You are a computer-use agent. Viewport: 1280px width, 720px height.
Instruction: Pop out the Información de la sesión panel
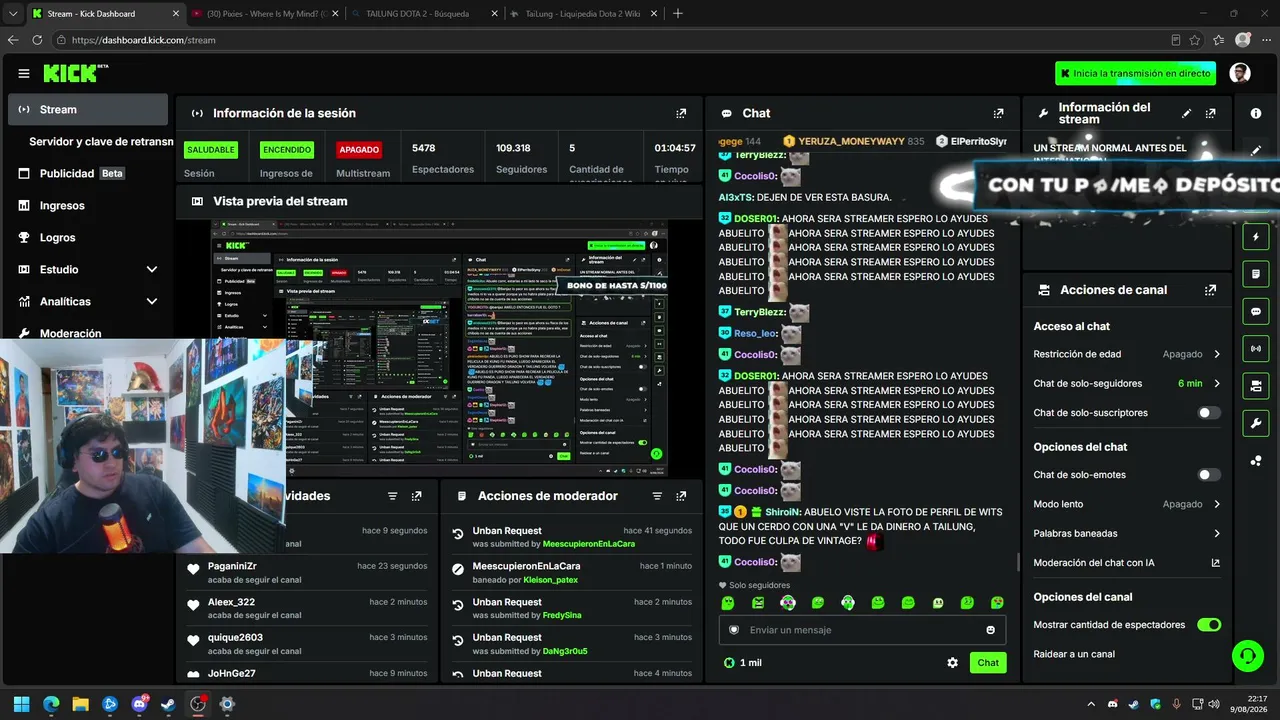[681, 114]
